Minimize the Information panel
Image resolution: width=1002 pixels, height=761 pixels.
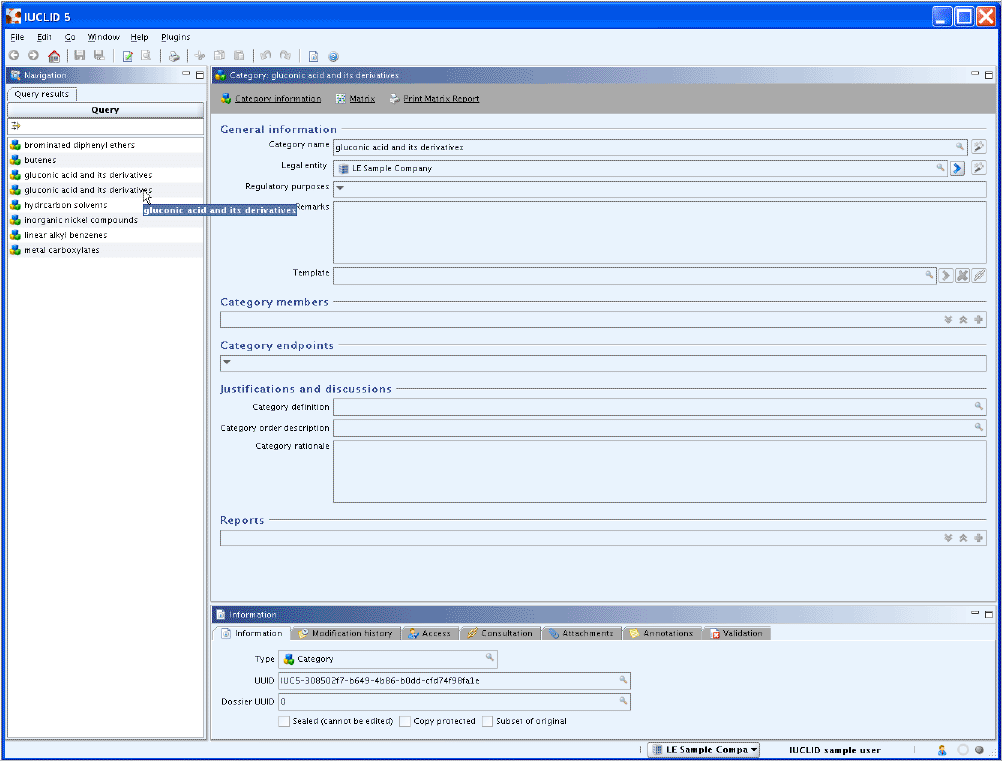tap(975, 613)
